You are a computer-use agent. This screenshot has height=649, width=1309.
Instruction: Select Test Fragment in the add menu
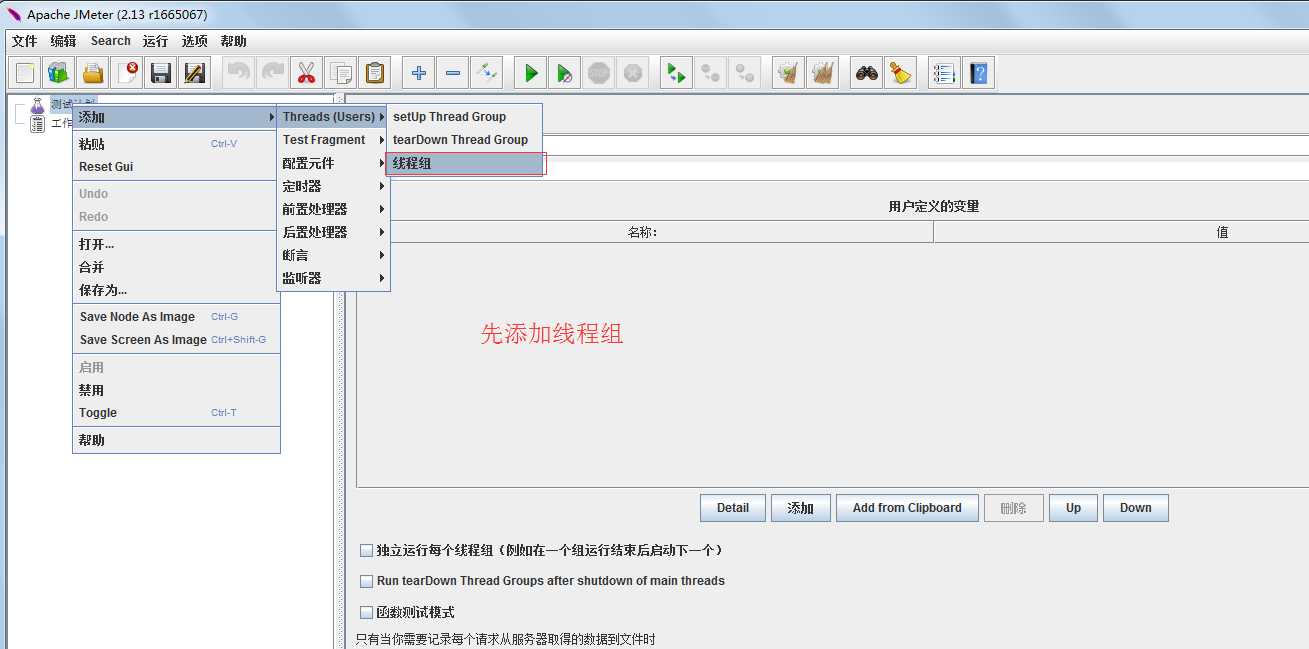333,140
